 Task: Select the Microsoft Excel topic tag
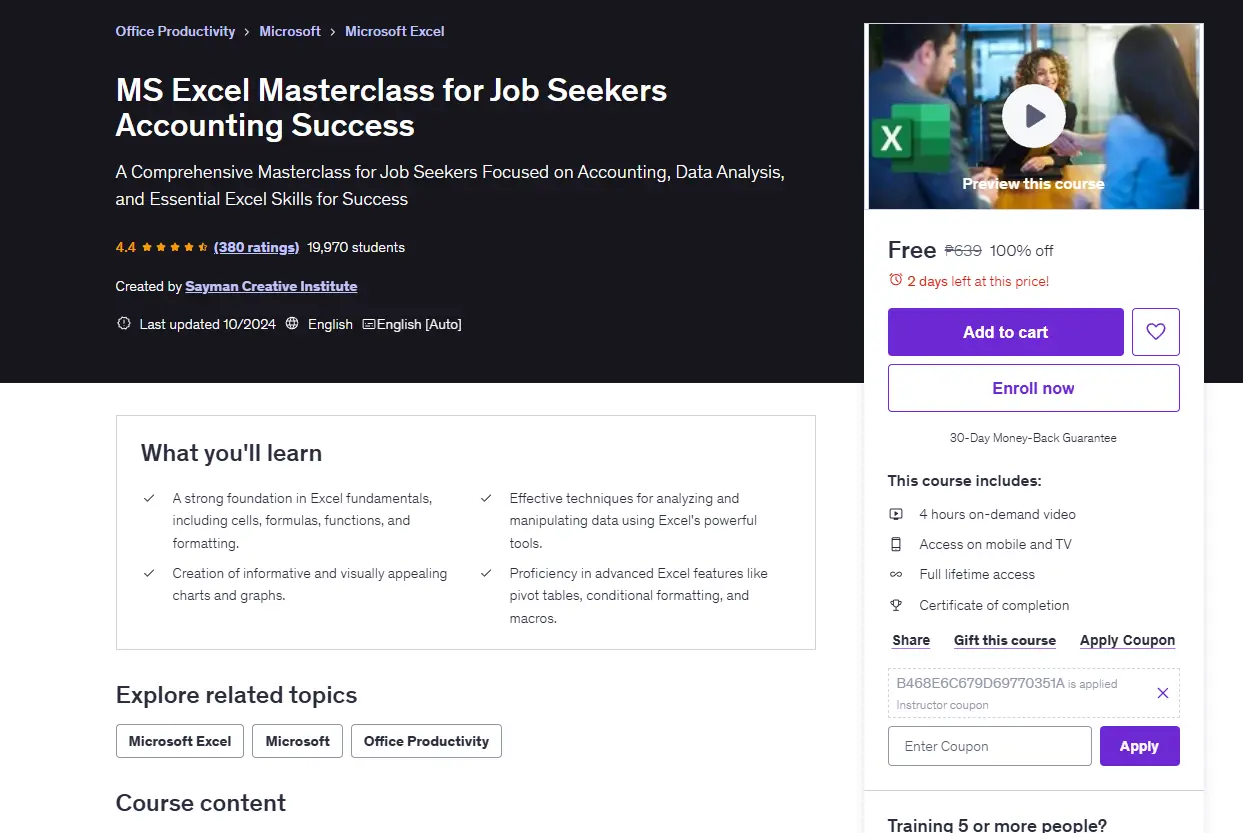point(180,741)
